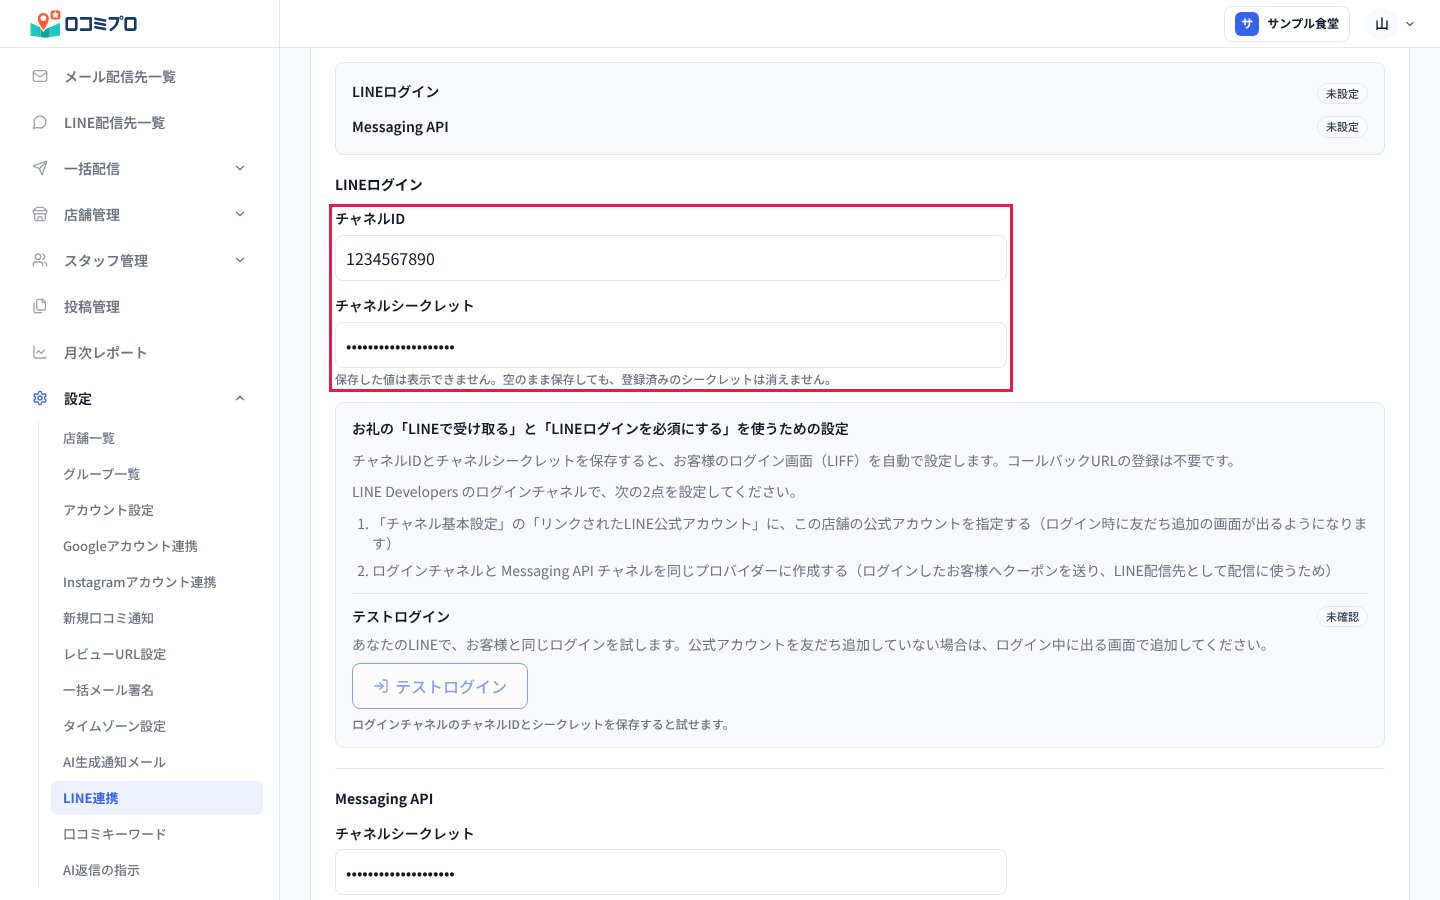
Task: Click the storefront icon beside 店舗管理
Action: 40,214
